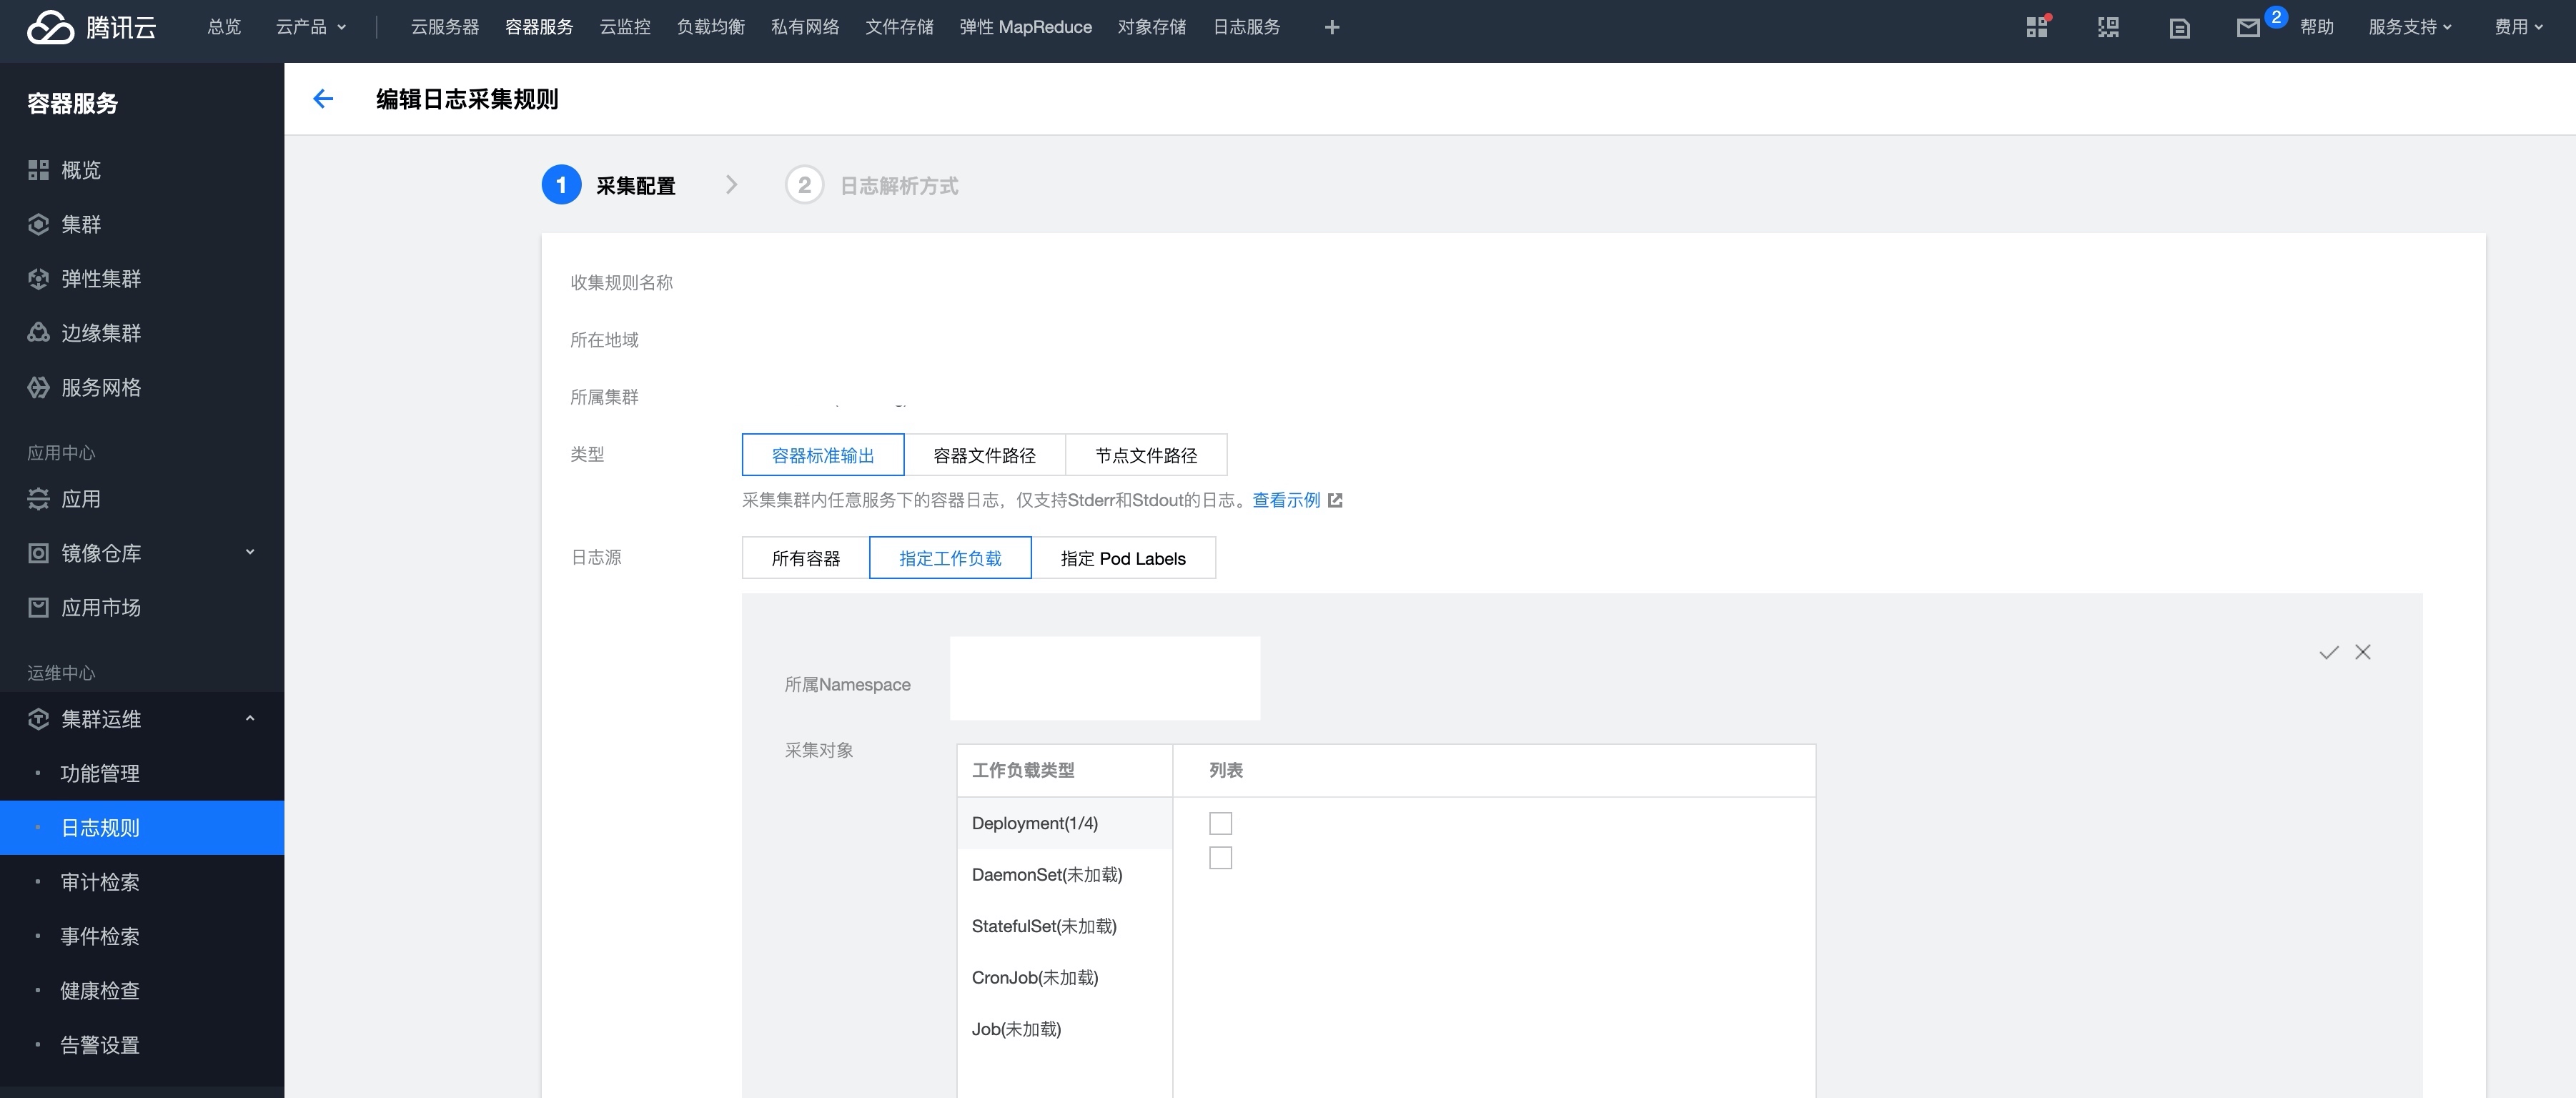
Task: Open the 查看示例 example link
Action: 1289,500
